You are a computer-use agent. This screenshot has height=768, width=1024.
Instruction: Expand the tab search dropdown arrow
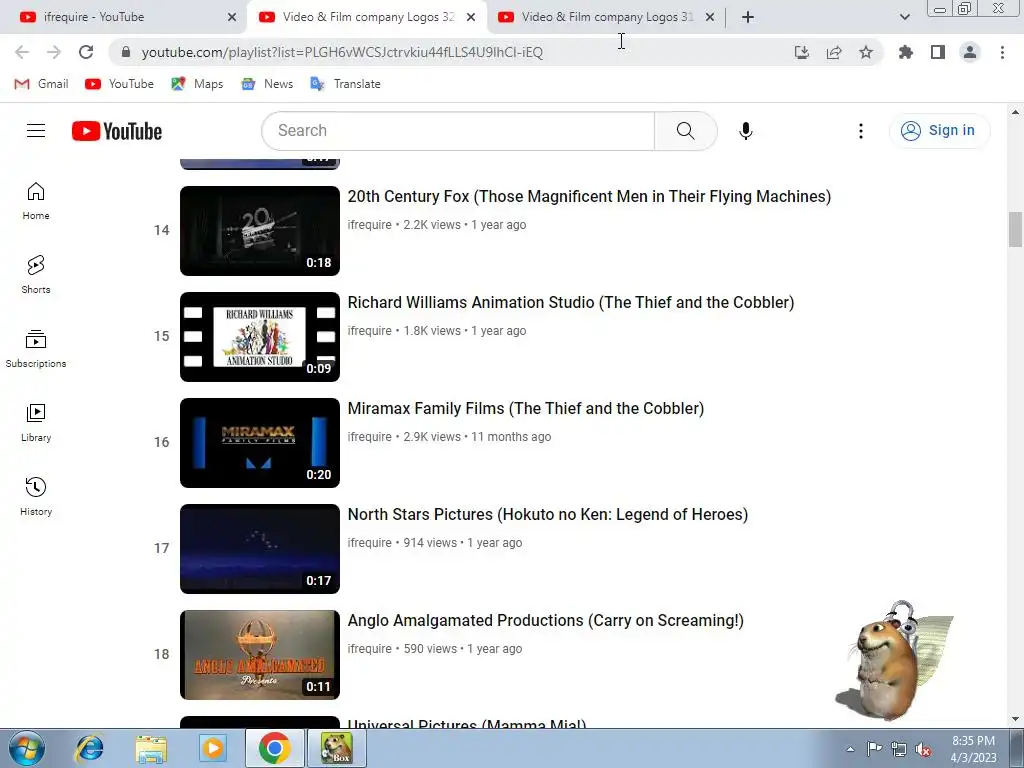point(904,17)
